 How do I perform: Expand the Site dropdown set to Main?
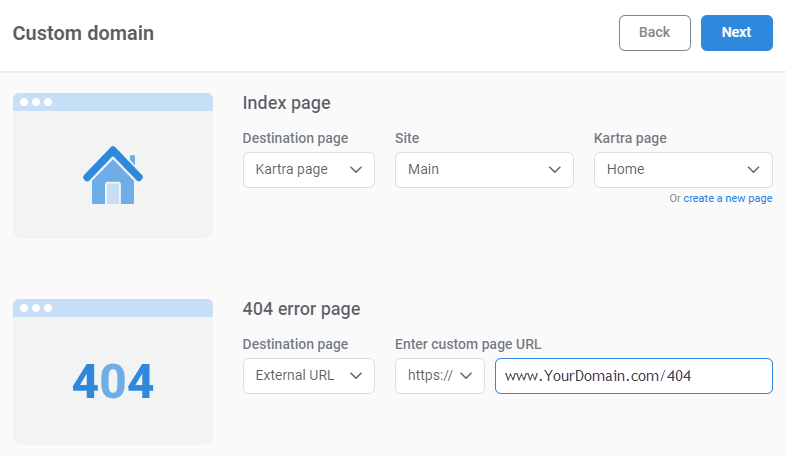pos(484,170)
